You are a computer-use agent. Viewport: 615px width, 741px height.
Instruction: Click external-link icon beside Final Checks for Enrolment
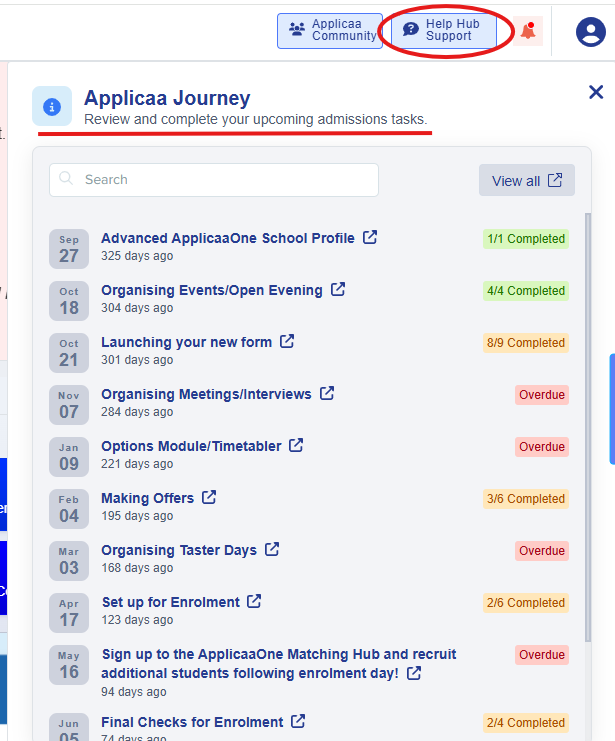click(x=298, y=721)
